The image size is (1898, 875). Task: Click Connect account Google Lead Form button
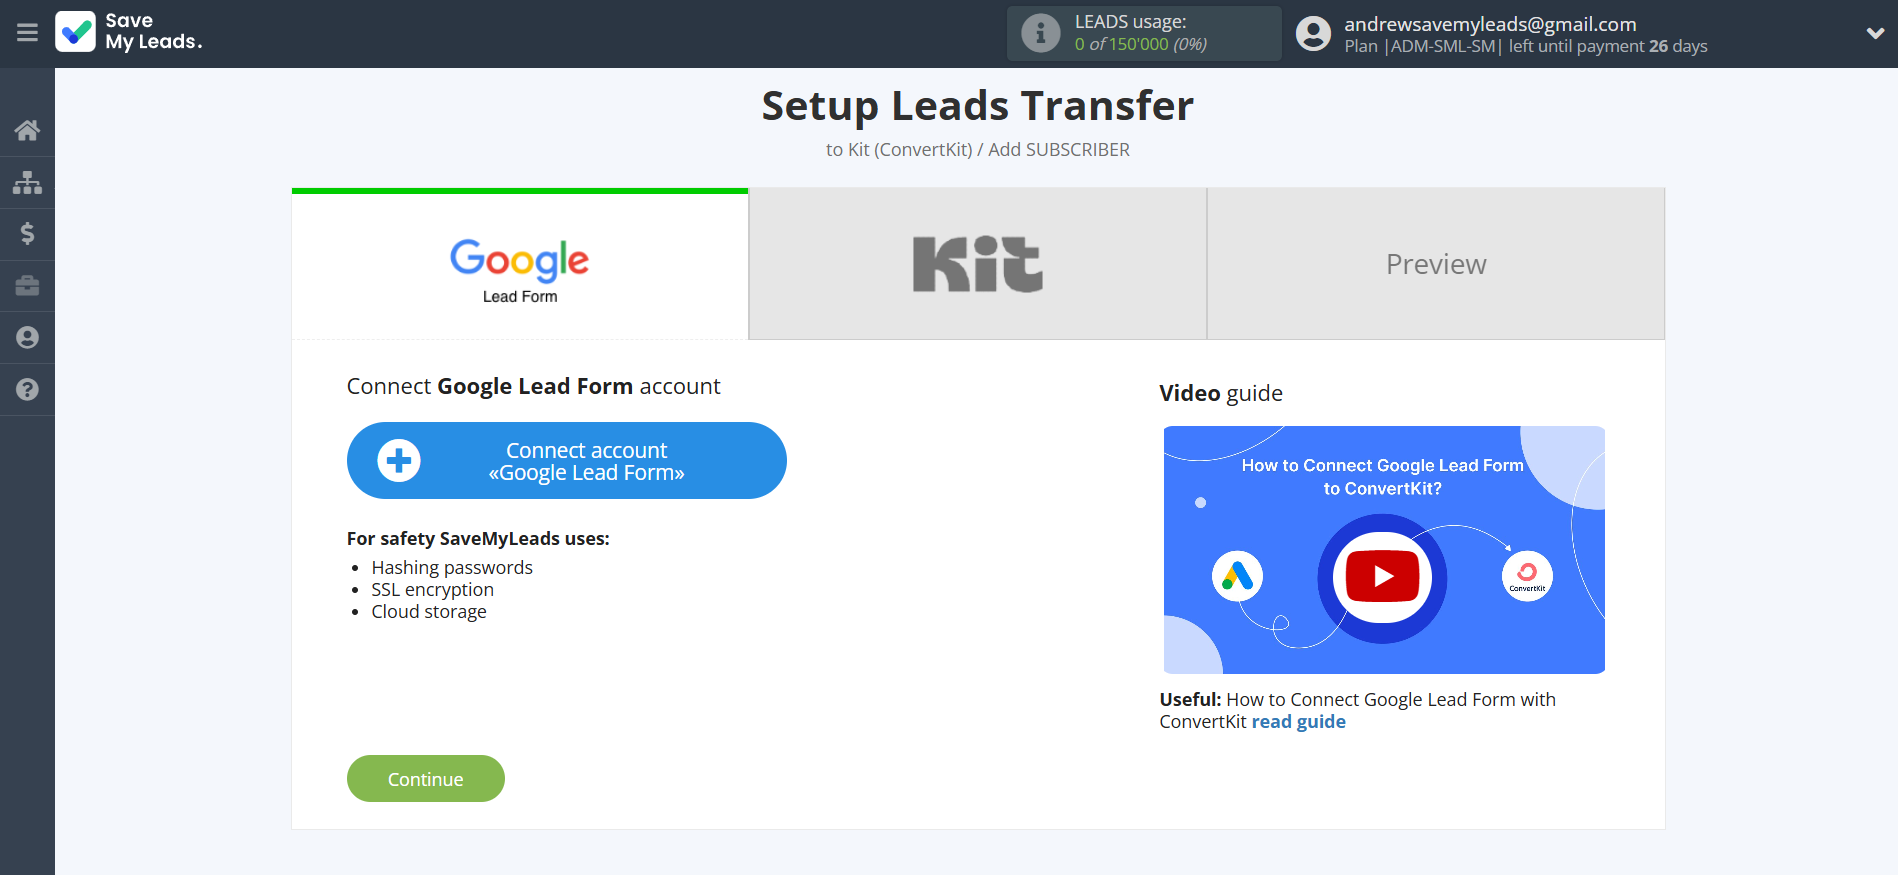[567, 461]
